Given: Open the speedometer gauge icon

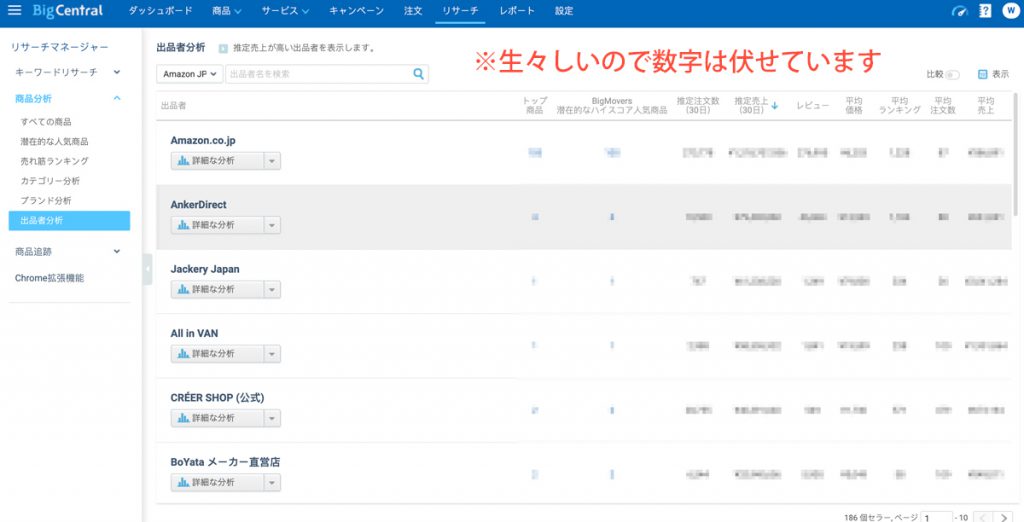Looking at the screenshot, I should coord(959,11).
